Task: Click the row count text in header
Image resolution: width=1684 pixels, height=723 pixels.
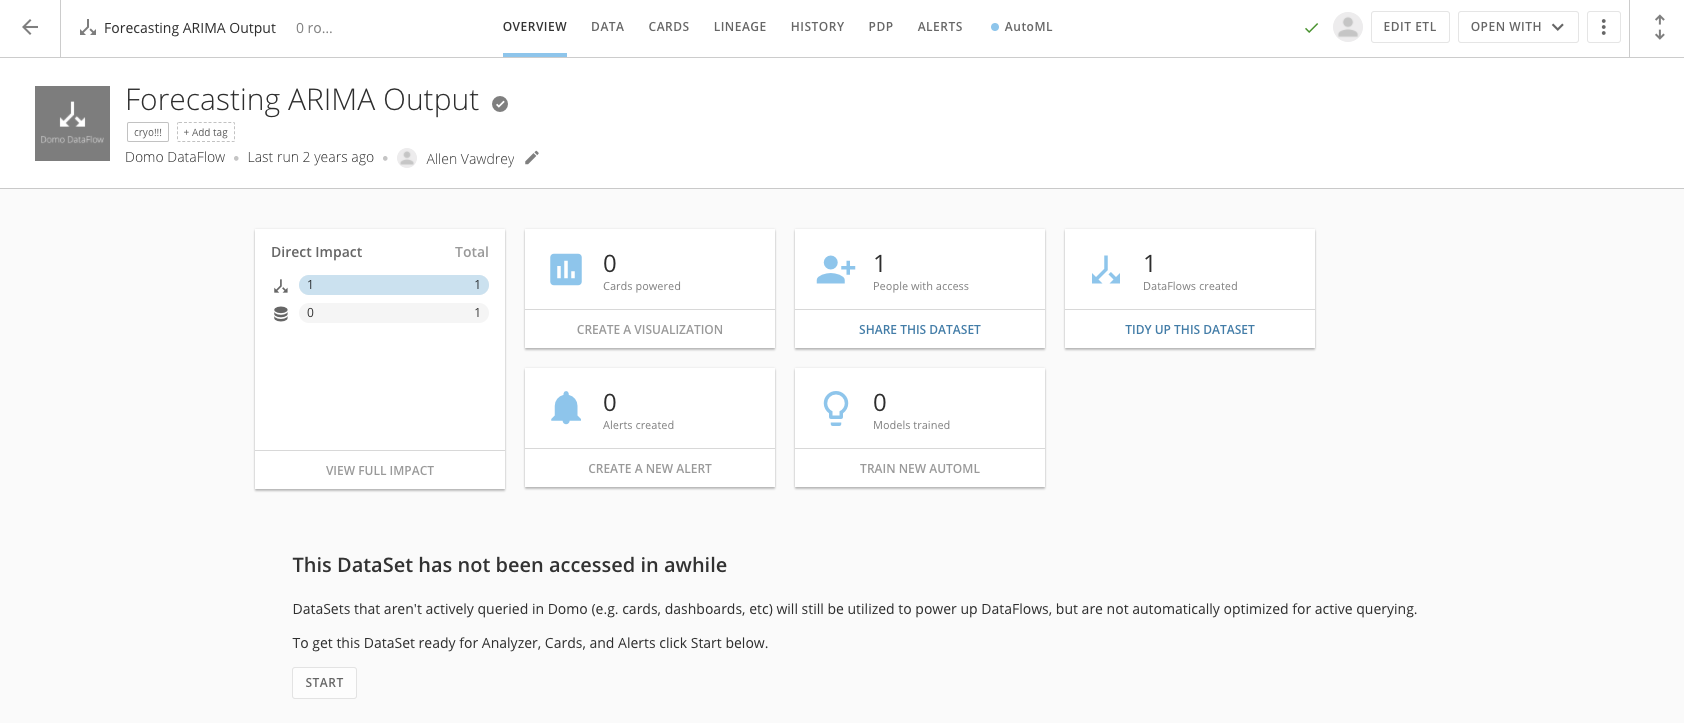Action: click(314, 28)
